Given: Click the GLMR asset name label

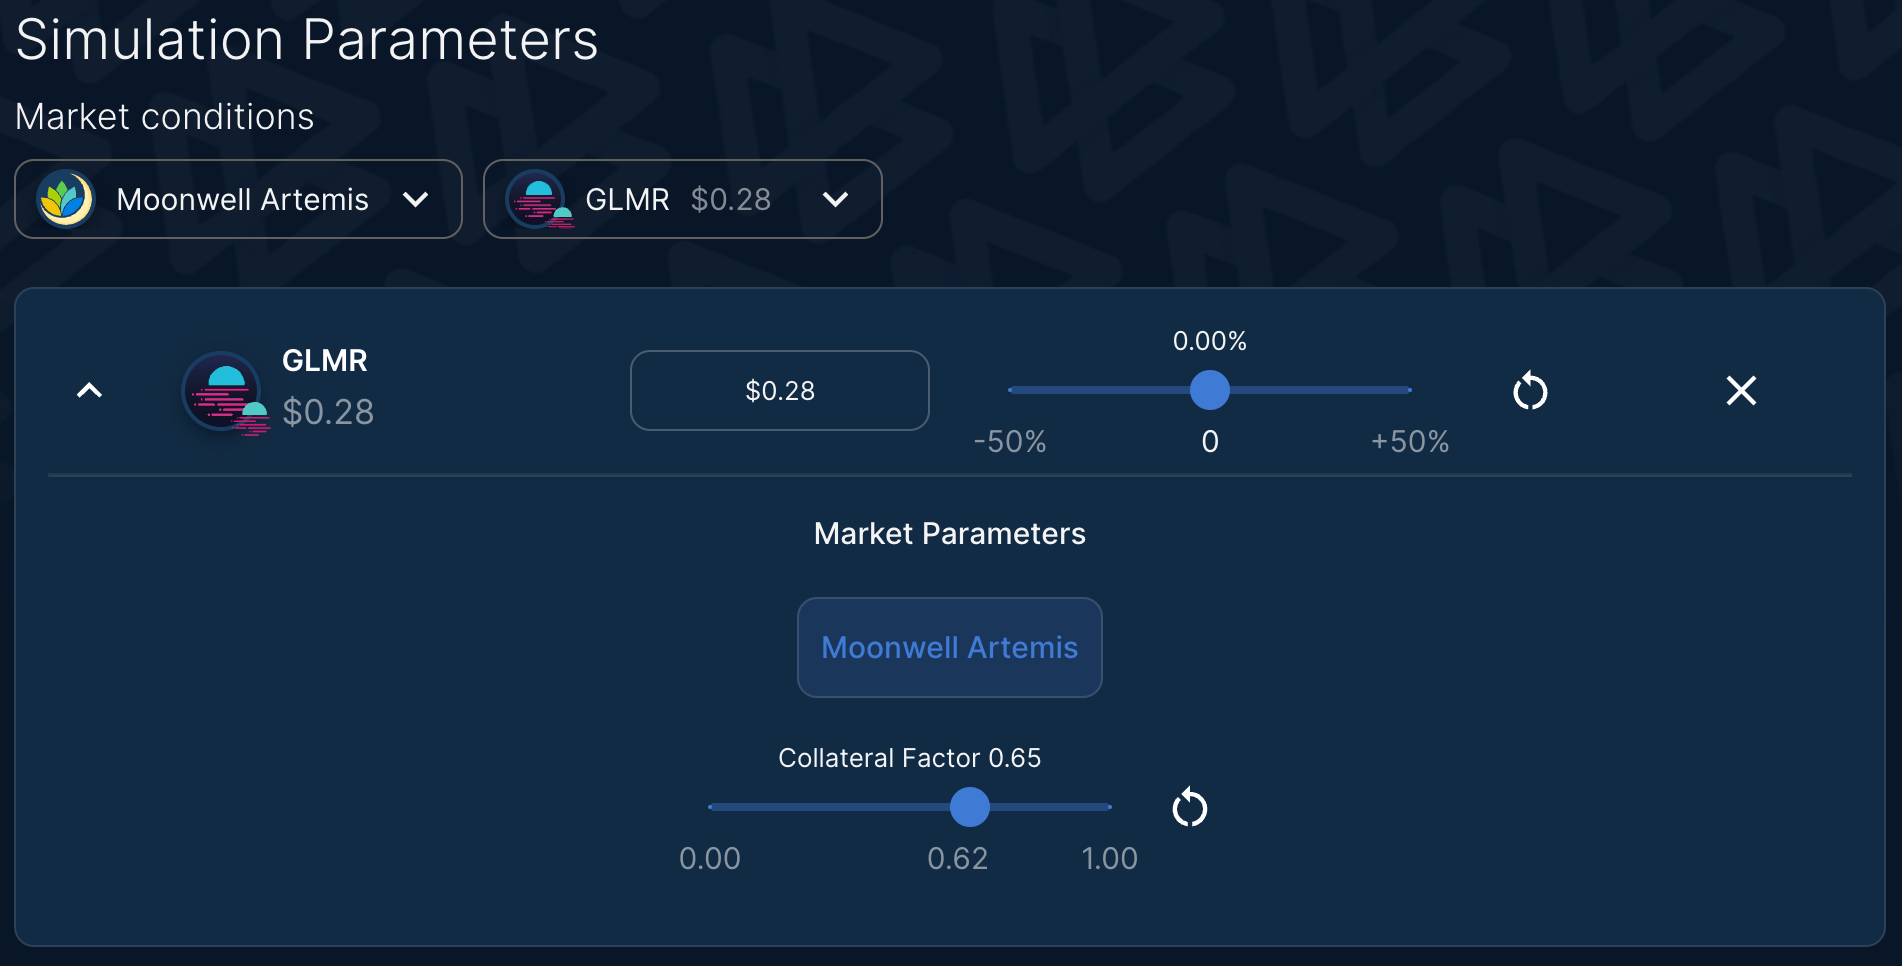Looking at the screenshot, I should click(325, 360).
